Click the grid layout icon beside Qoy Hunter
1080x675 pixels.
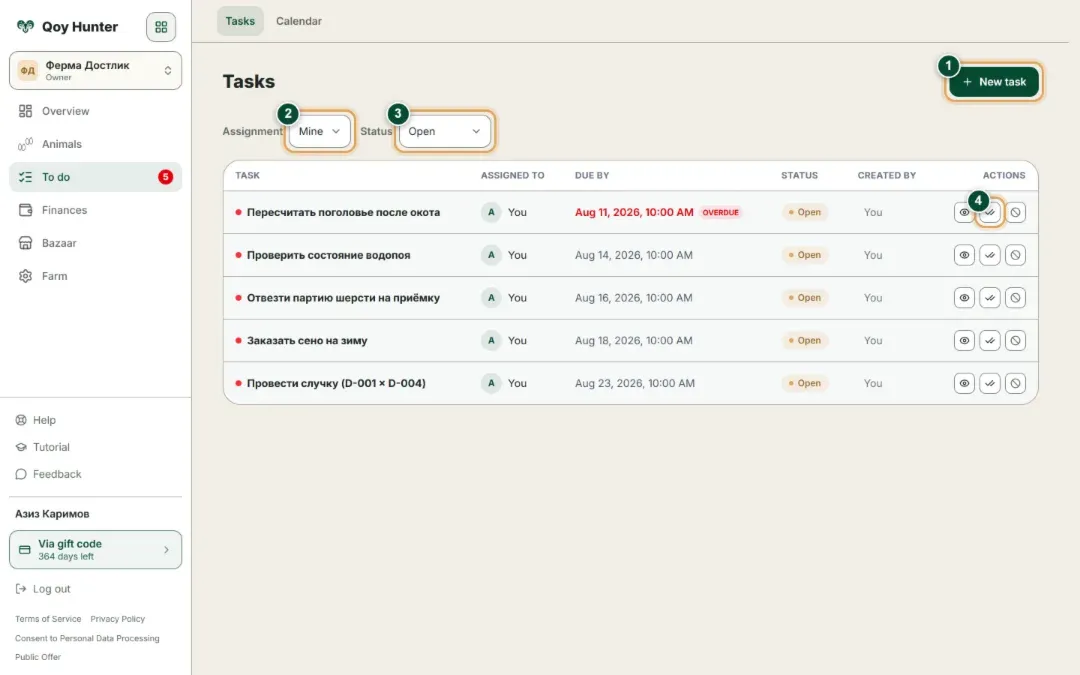[x=160, y=27]
